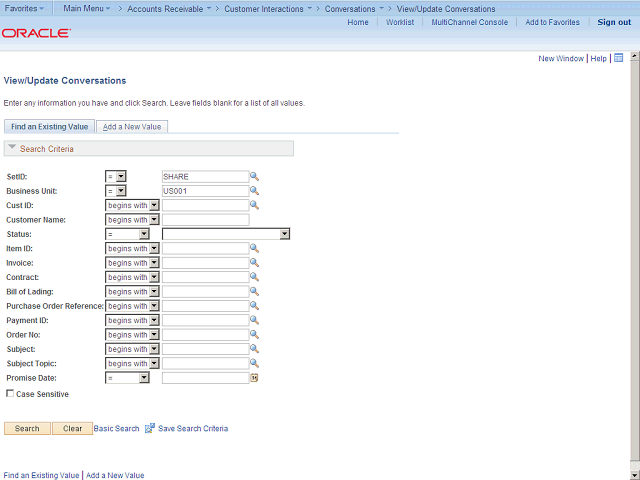The image size is (640, 480).
Task: Select View/Update Conversations breadcrumb
Action: (x=446, y=9)
